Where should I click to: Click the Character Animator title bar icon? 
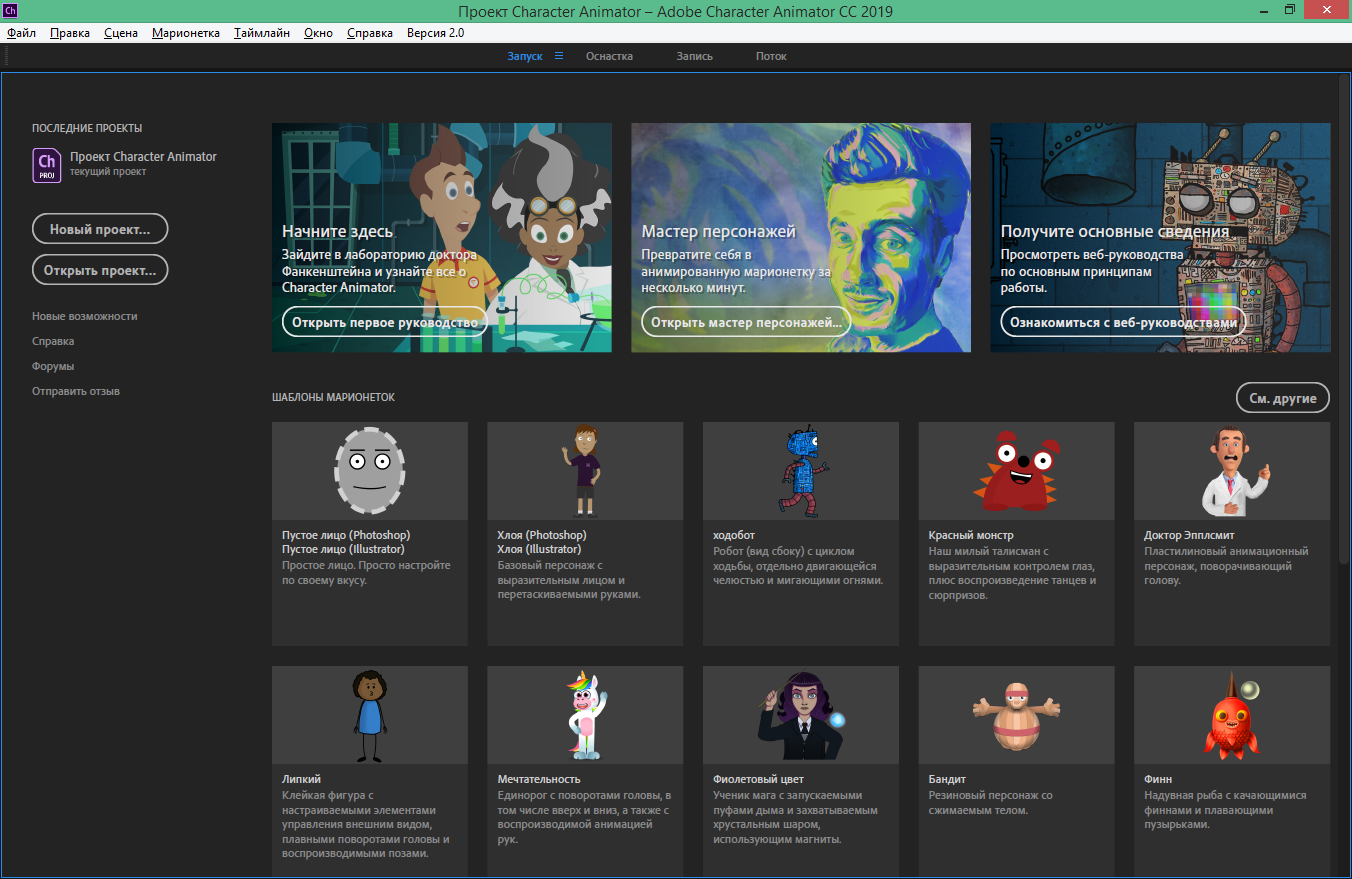(10, 10)
